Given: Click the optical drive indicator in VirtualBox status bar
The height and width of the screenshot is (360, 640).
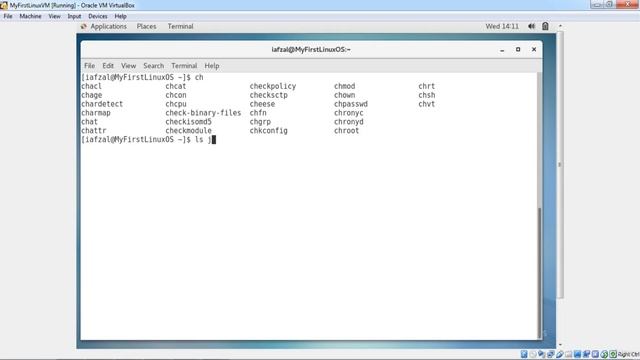Looking at the screenshot, I should [x=533, y=354].
